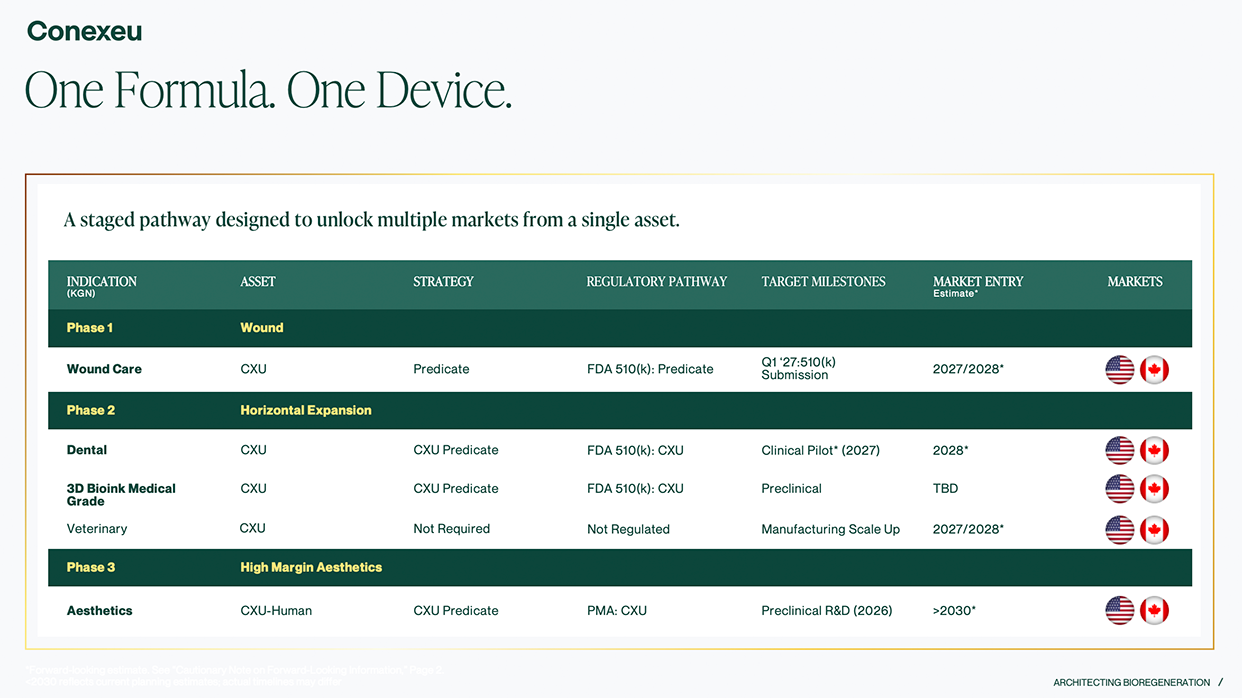
Task: Click the Clinical Pilot* (2027) milestone
Action: (x=820, y=450)
